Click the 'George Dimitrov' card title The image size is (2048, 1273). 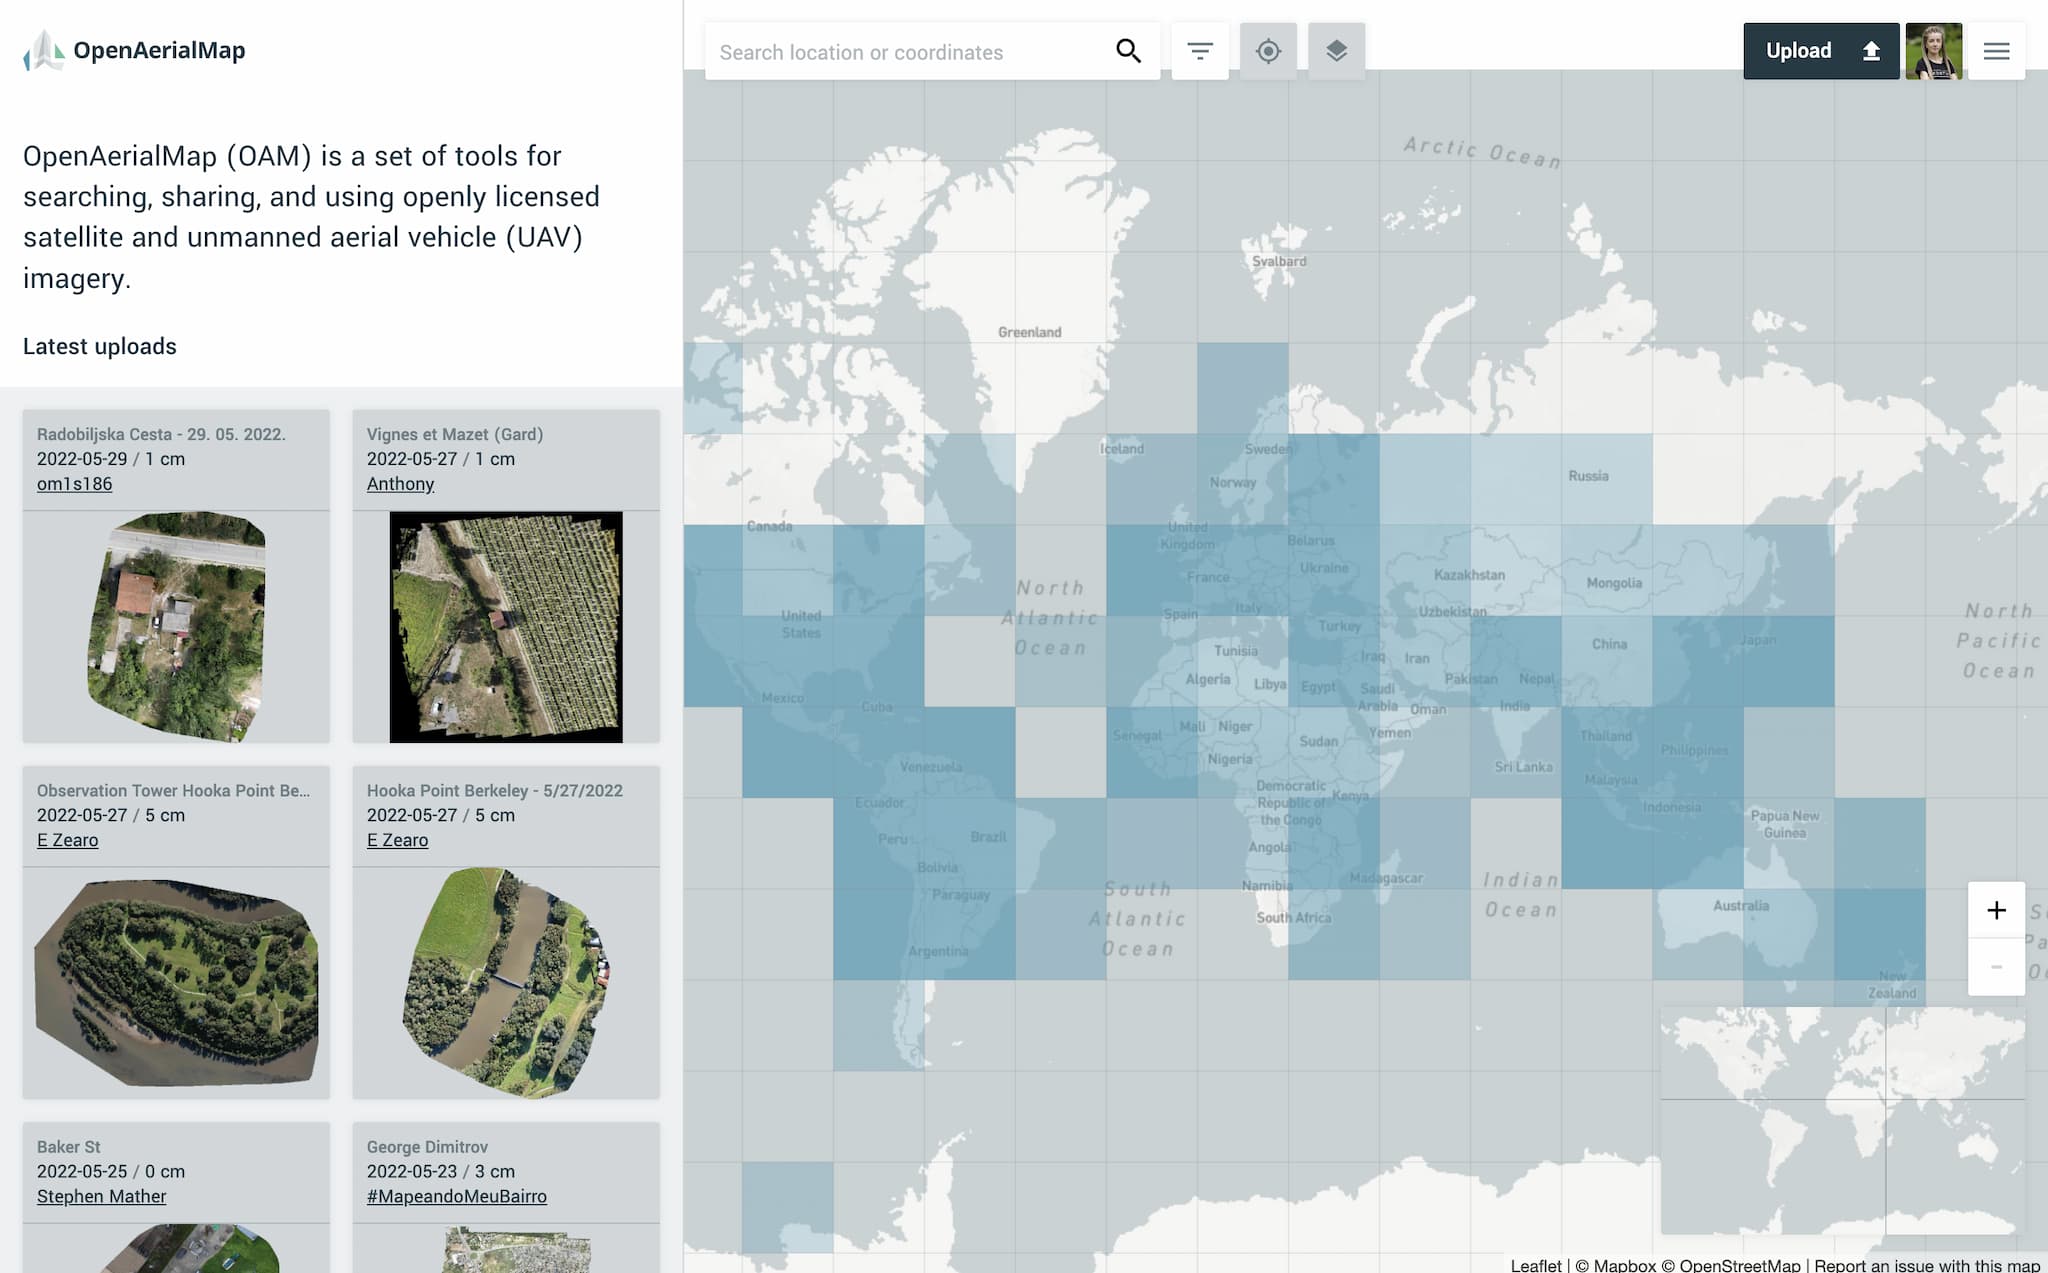click(x=427, y=1146)
